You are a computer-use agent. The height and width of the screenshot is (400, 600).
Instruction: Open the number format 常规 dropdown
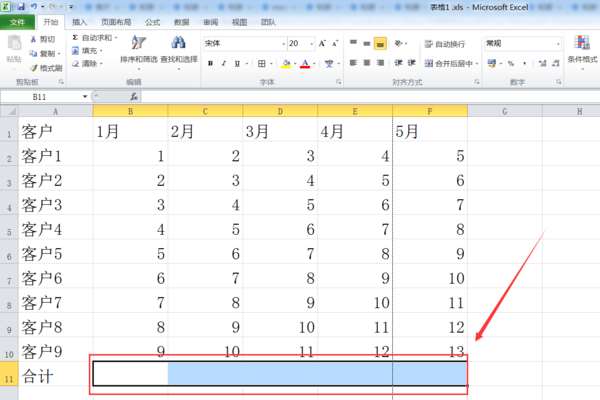click(x=558, y=44)
